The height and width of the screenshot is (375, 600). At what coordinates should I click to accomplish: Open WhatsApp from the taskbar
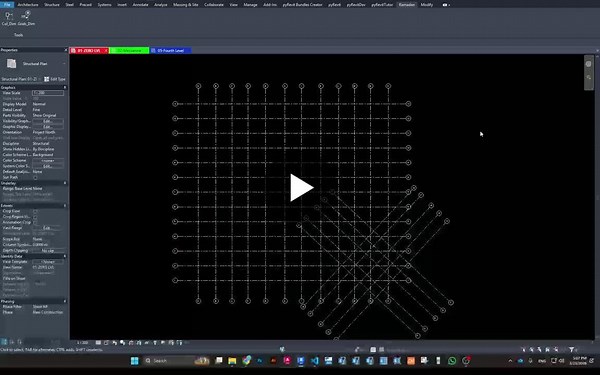(x=452, y=361)
